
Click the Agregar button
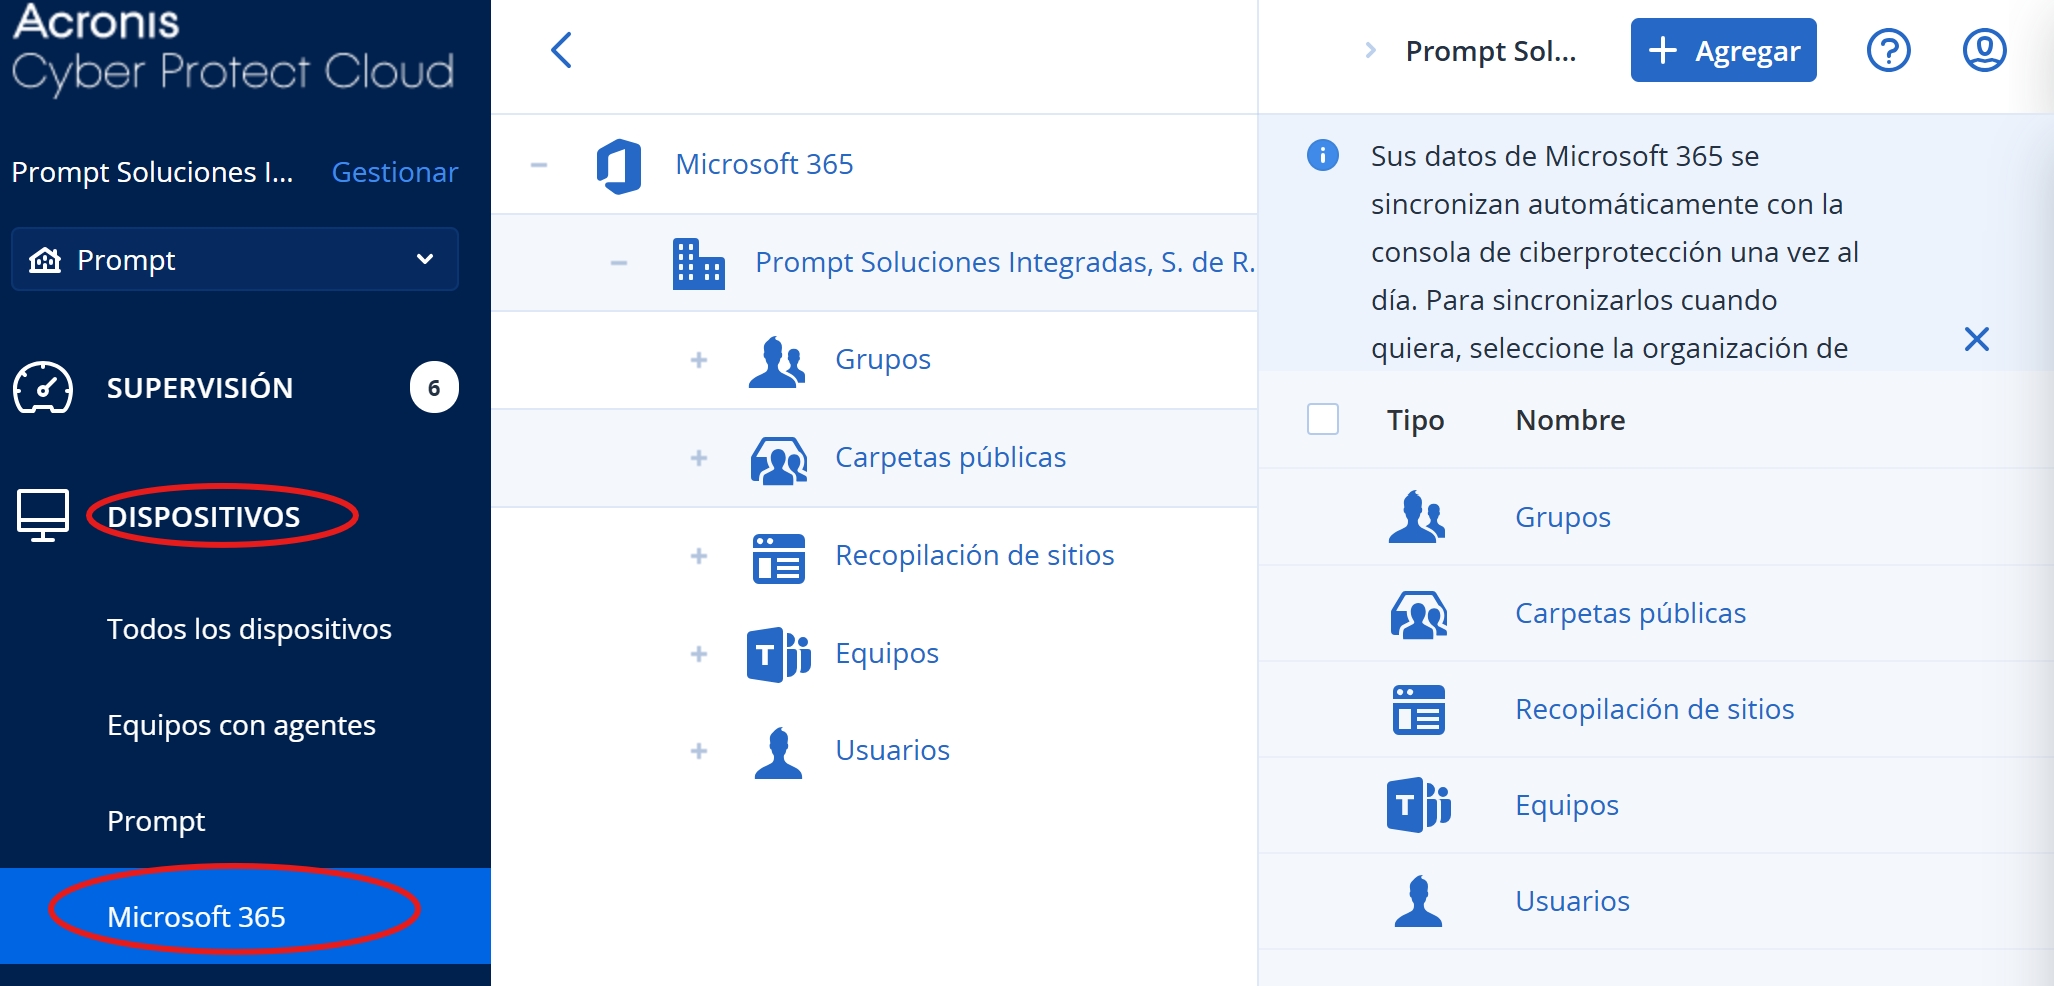[1723, 50]
